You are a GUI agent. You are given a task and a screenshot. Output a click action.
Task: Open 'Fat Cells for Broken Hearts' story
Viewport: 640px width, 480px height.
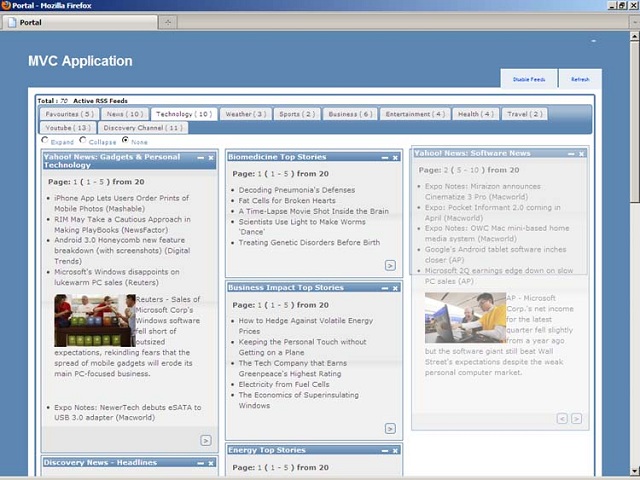(287, 201)
